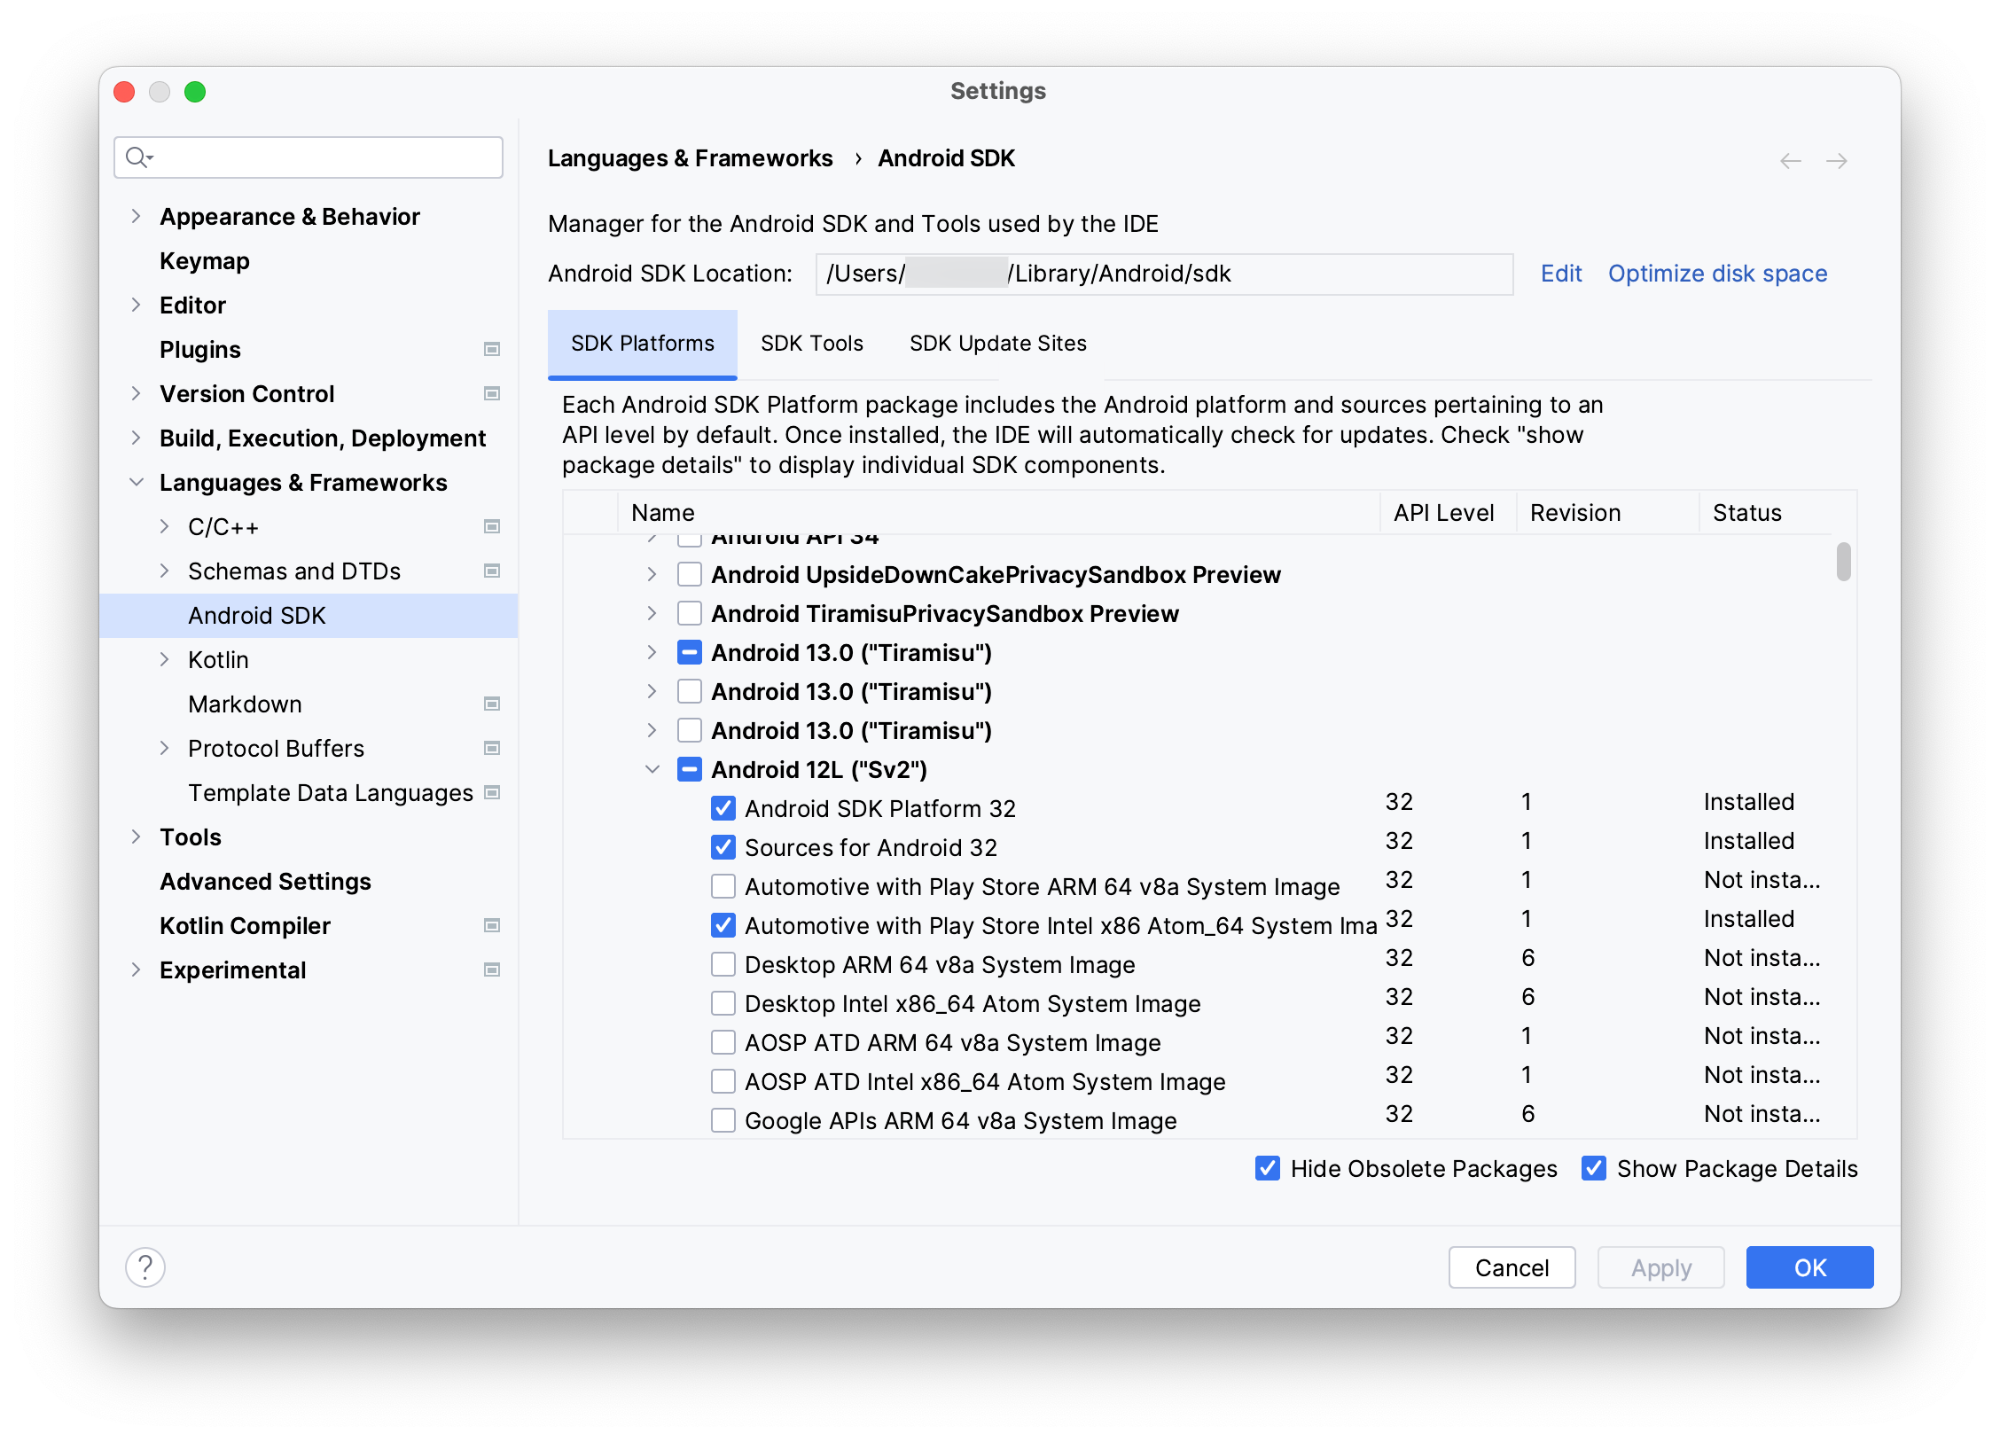Viewport: 2000px width, 1439px height.
Task: Click the forward navigation arrow icon
Action: tap(1837, 158)
